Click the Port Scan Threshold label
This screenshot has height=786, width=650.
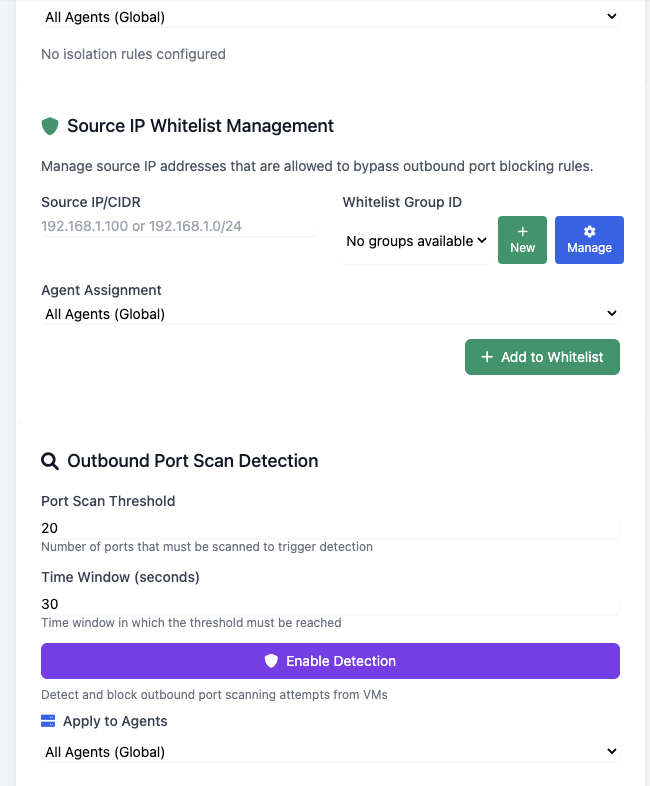[108, 501]
